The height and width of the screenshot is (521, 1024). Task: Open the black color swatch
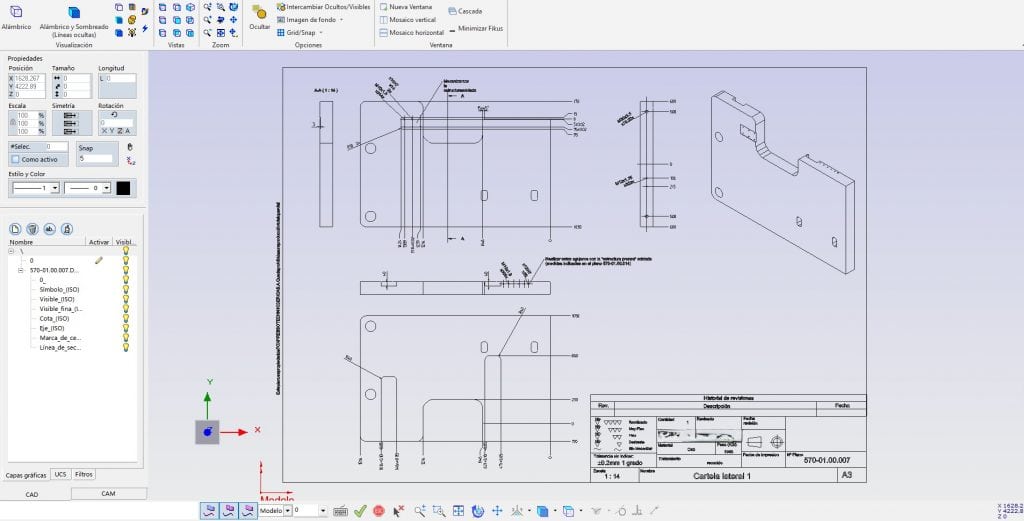click(123, 188)
